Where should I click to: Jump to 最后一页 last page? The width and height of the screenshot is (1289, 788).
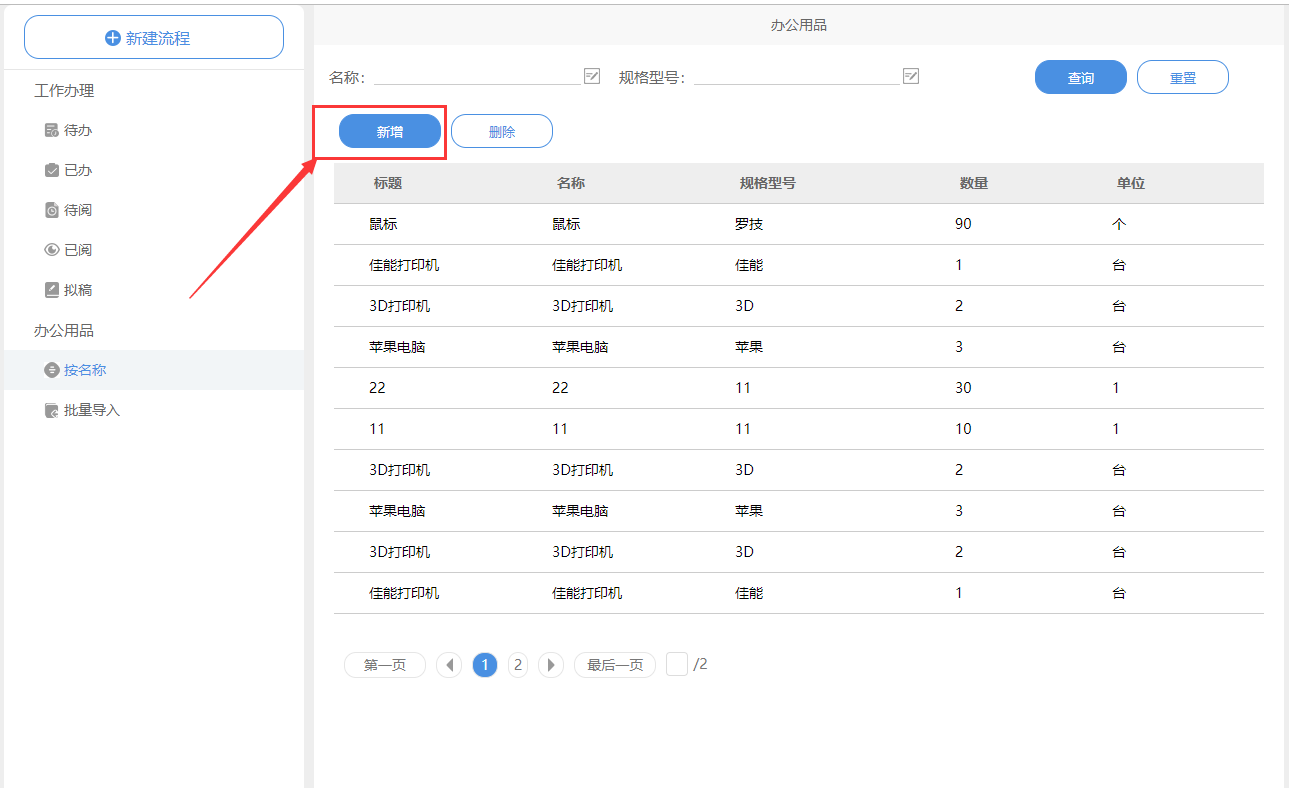[615, 665]
